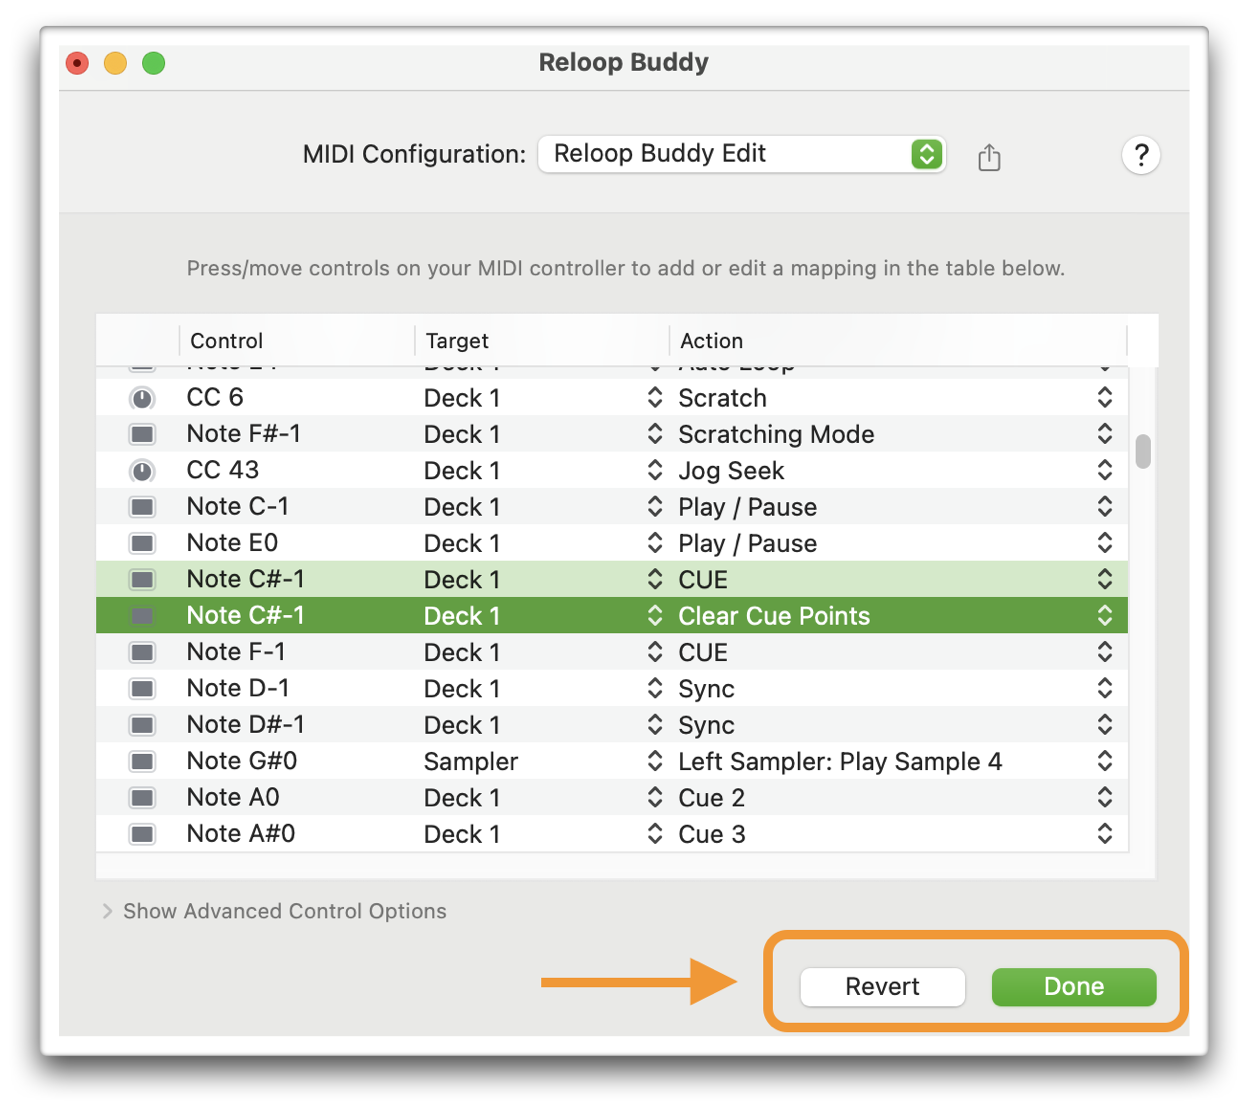Click the knob icon for CC 6
The height and width of the screenshot is (1106, 1252).
click(x=143, y=399)
